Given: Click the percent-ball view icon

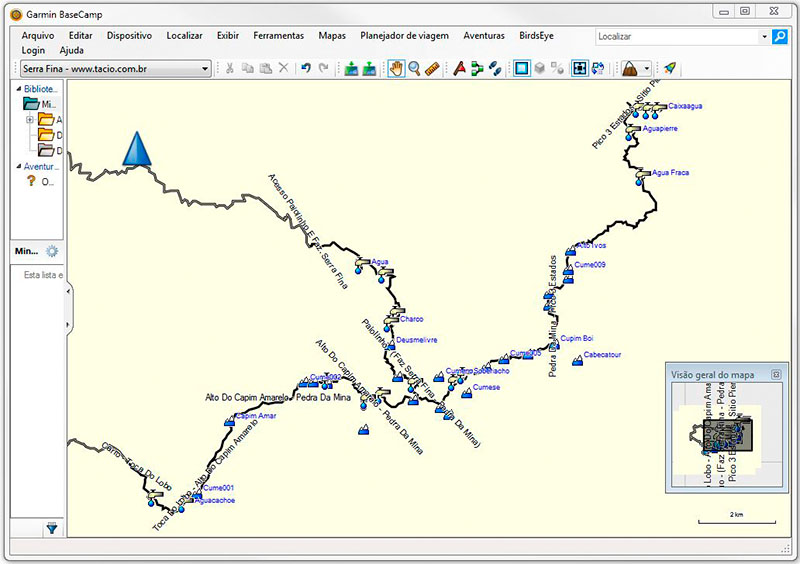Looking at the screenshot, I should click(558, 68).
